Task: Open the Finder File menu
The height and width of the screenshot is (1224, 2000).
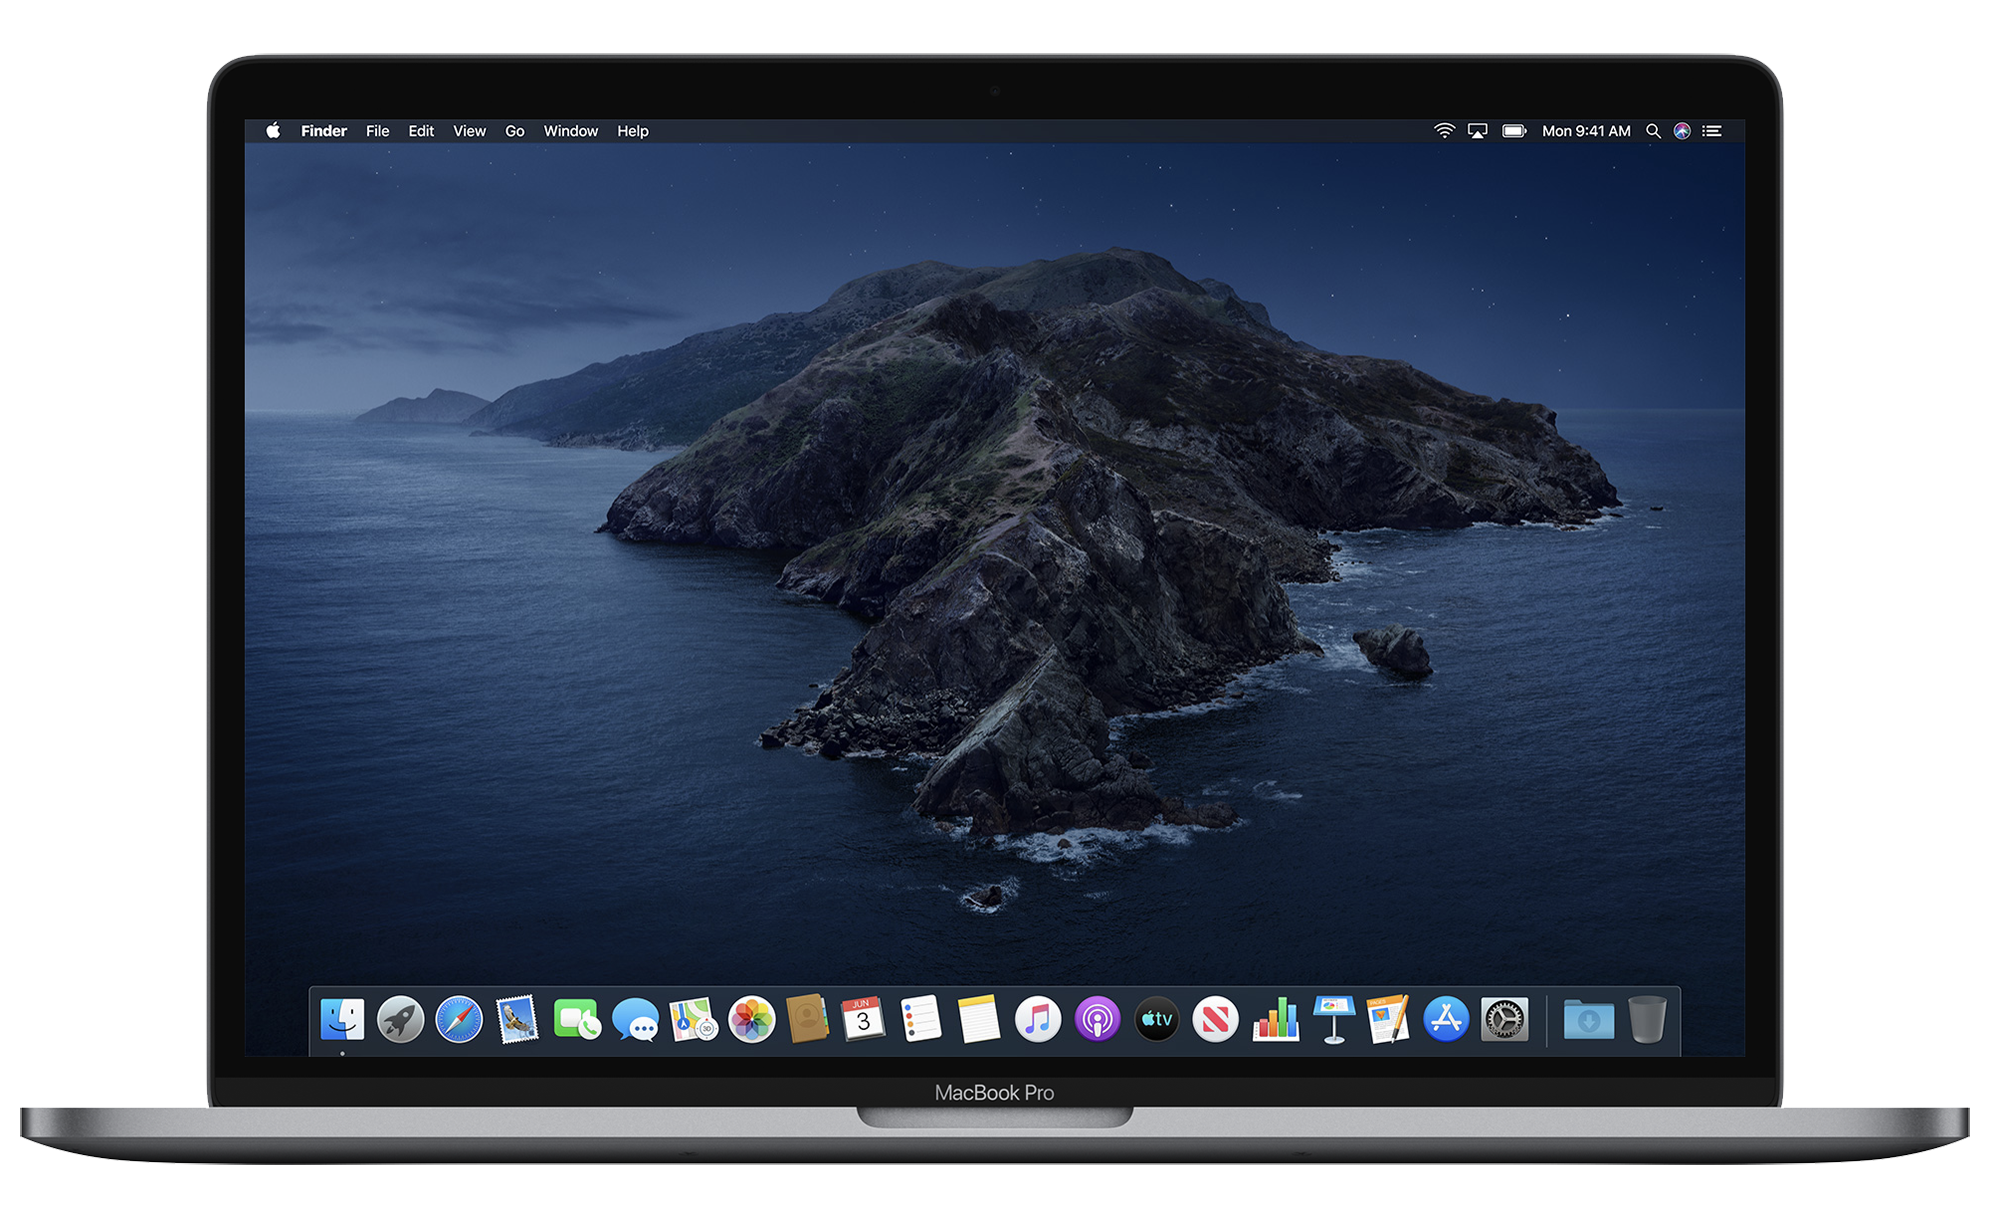Action: click(377, 131)
